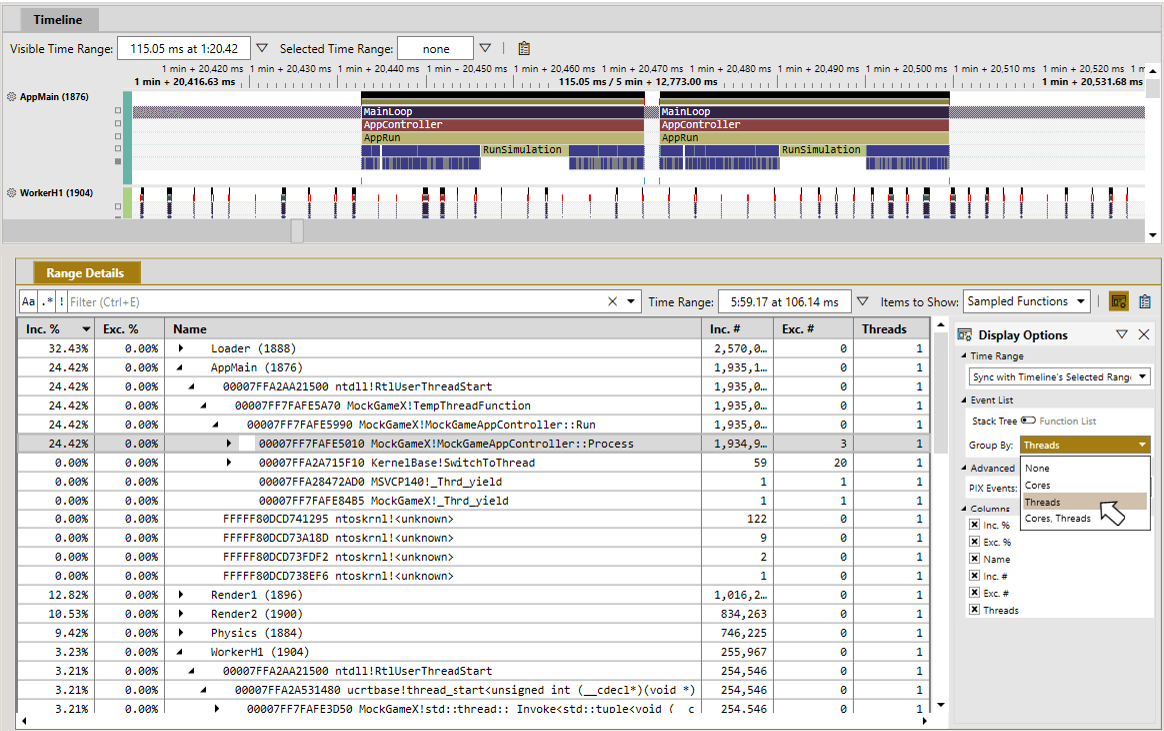The width and height of the screenshot is (1164, 731).
Task: Sort by the Inc. % column header
Action: (56, 329)
